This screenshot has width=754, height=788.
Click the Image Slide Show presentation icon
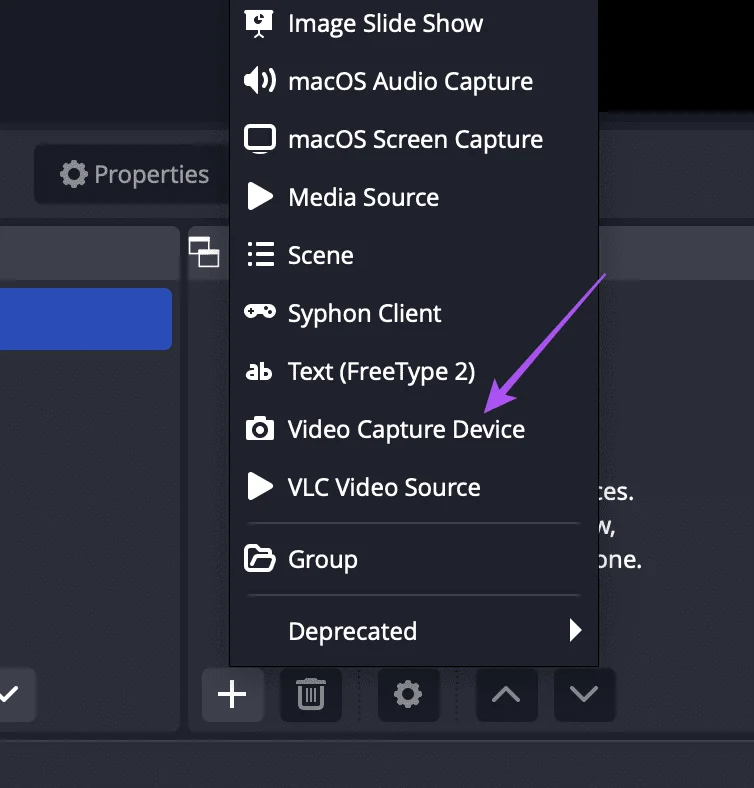[259, 24]
